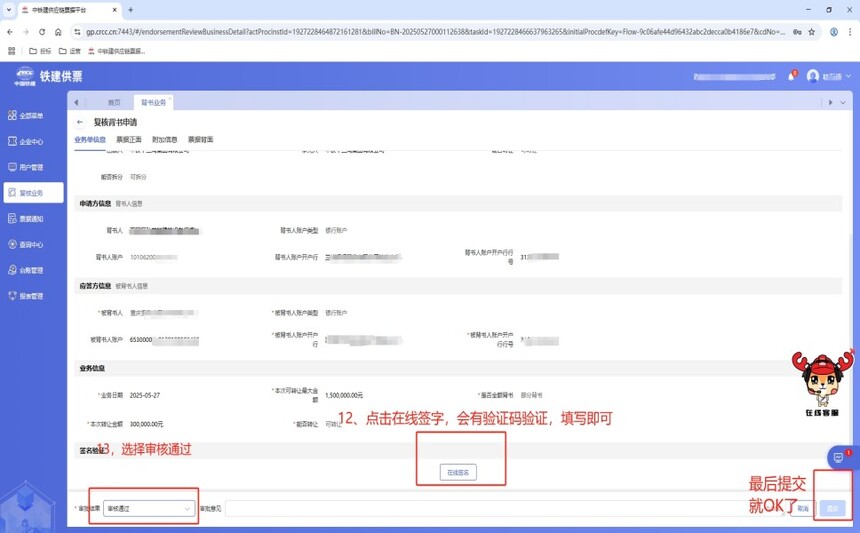The height and width of the screenshot is (533, 860).
Task: Click the 提交 button
Action: pos(832,509)
